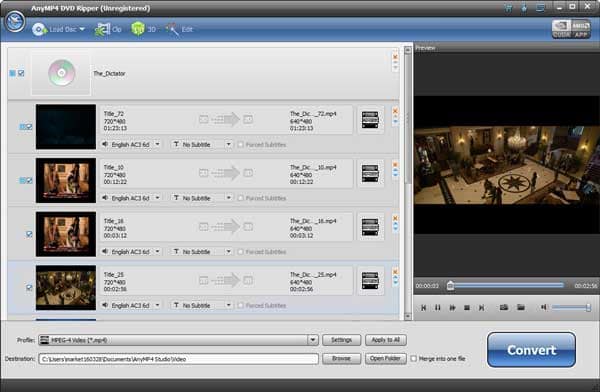
Task: Click the Clip toolbar icon
Action: click(x=108, y=29)
